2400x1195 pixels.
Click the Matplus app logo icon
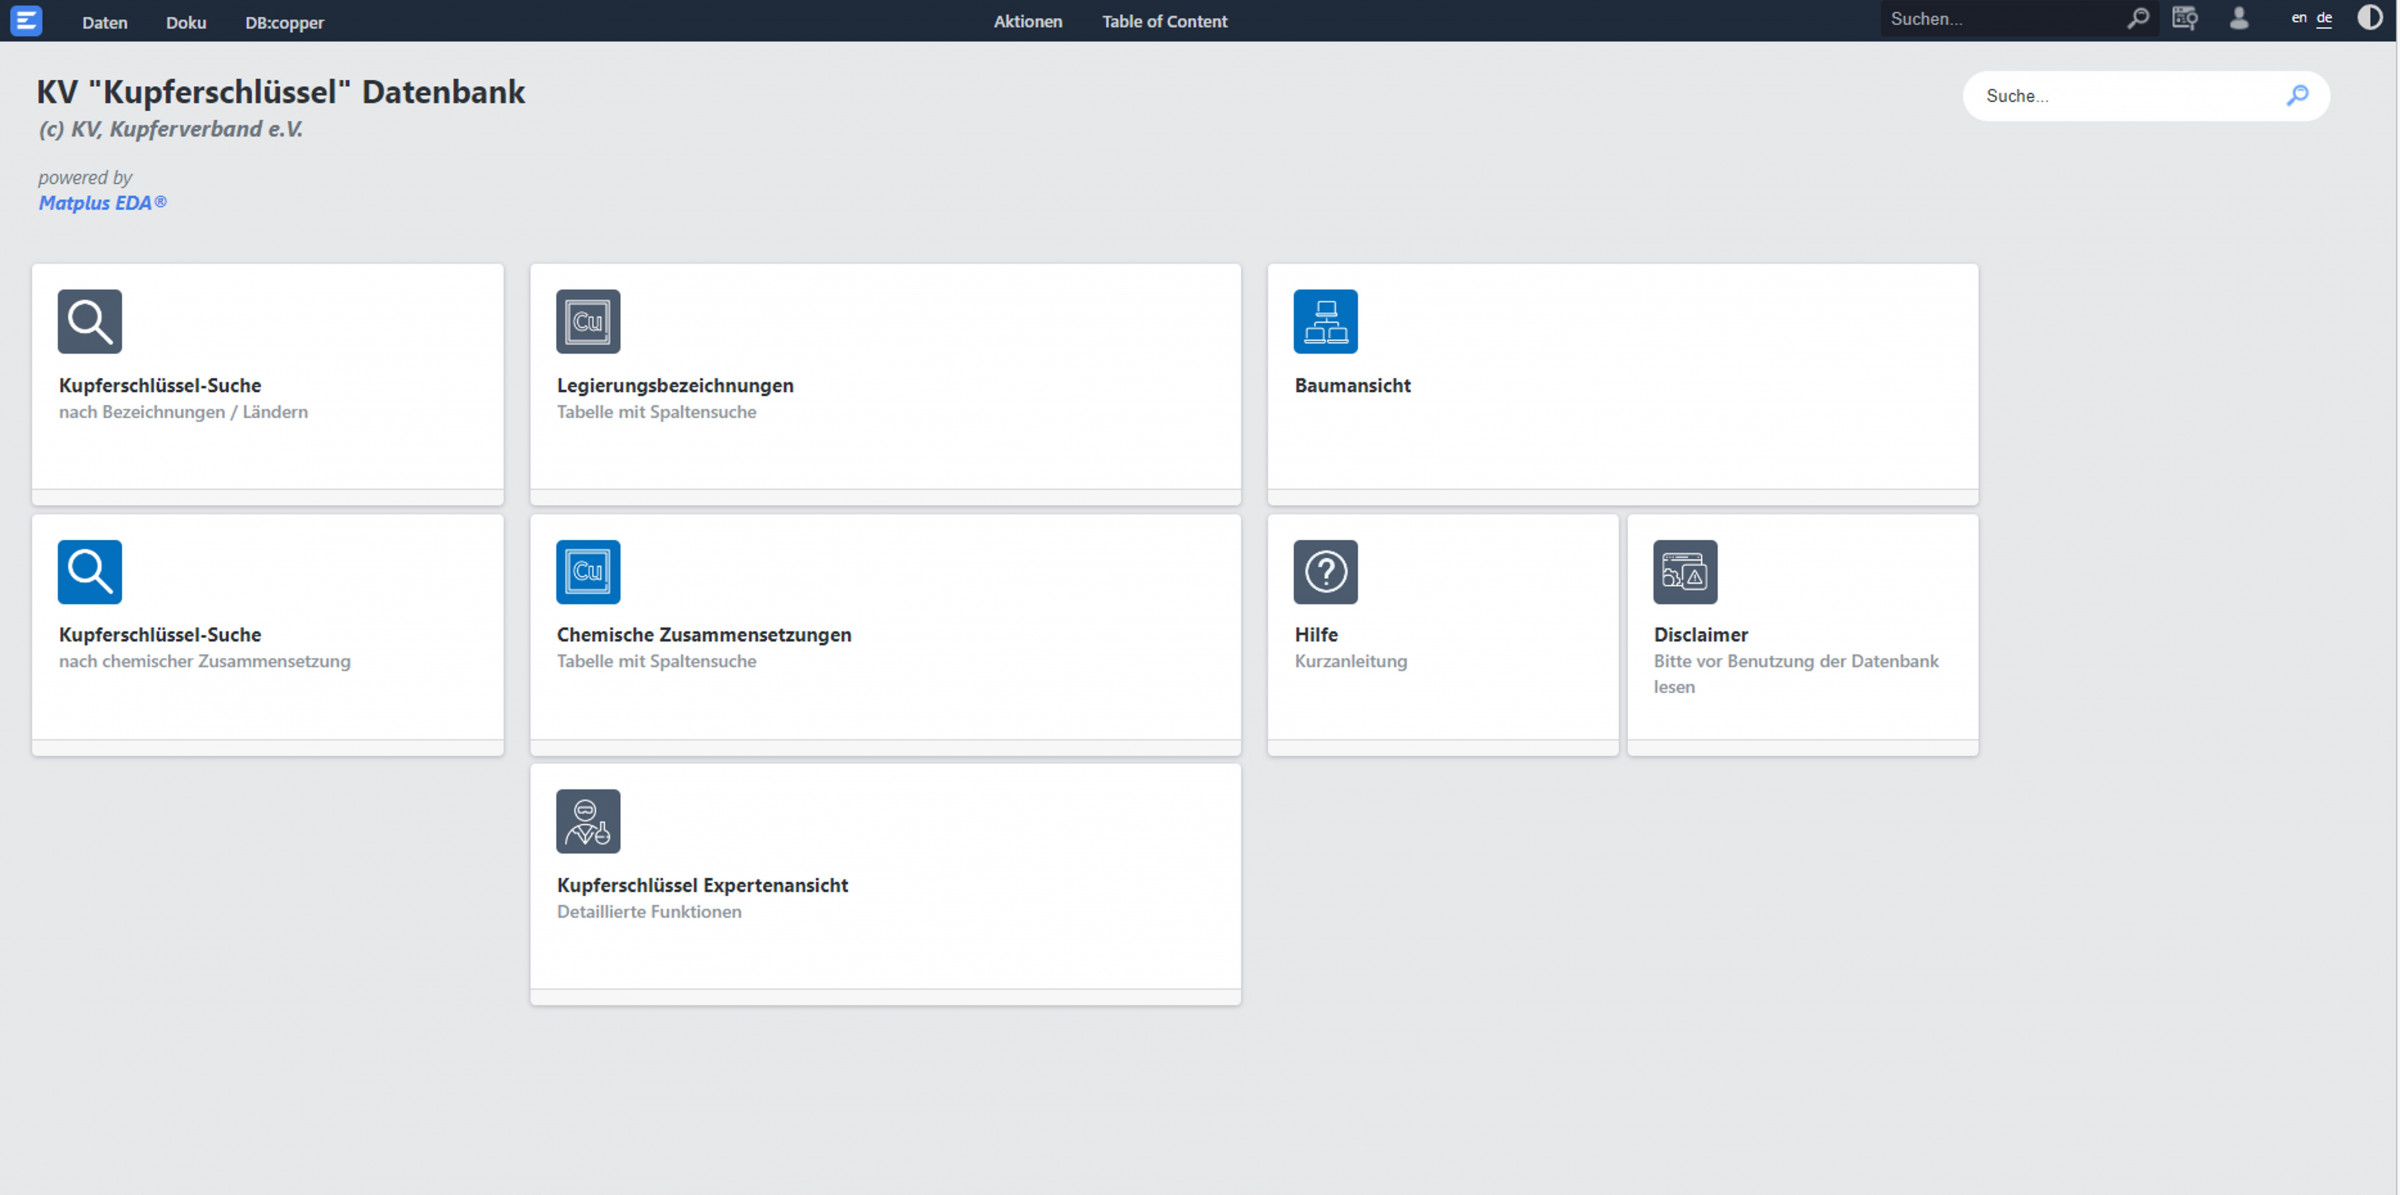point(26,20)
